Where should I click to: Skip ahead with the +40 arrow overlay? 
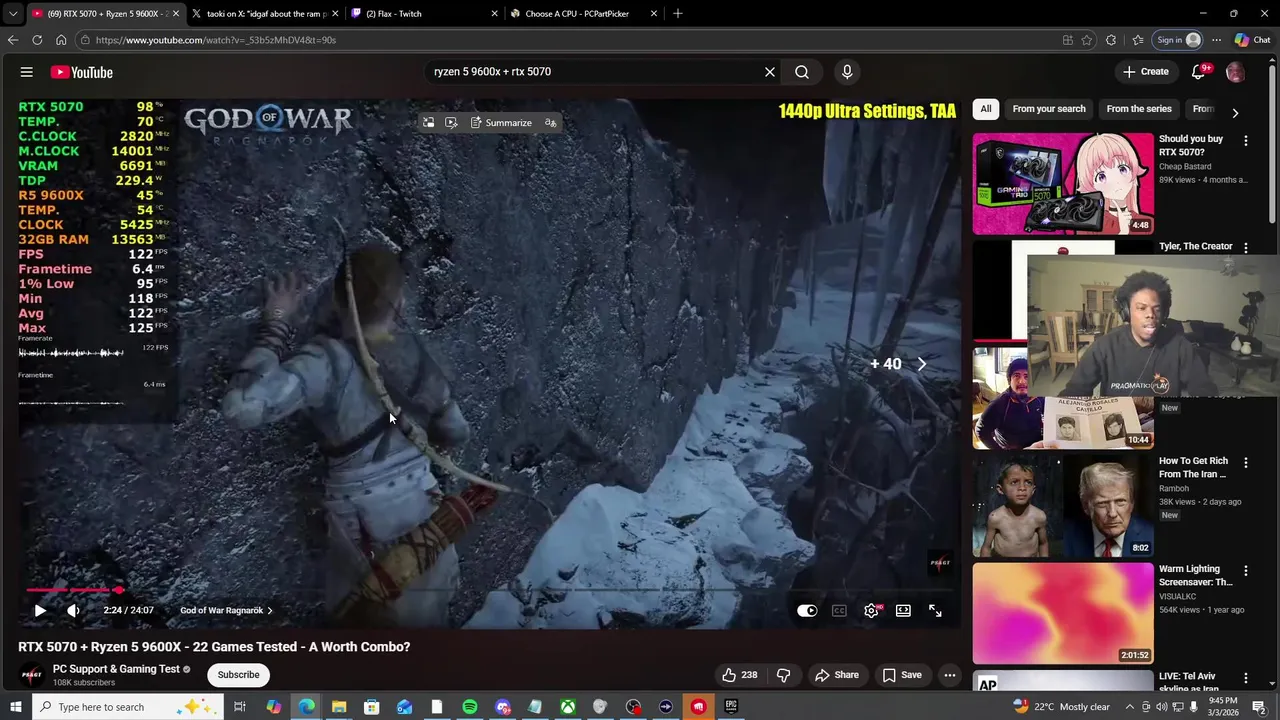898,364
